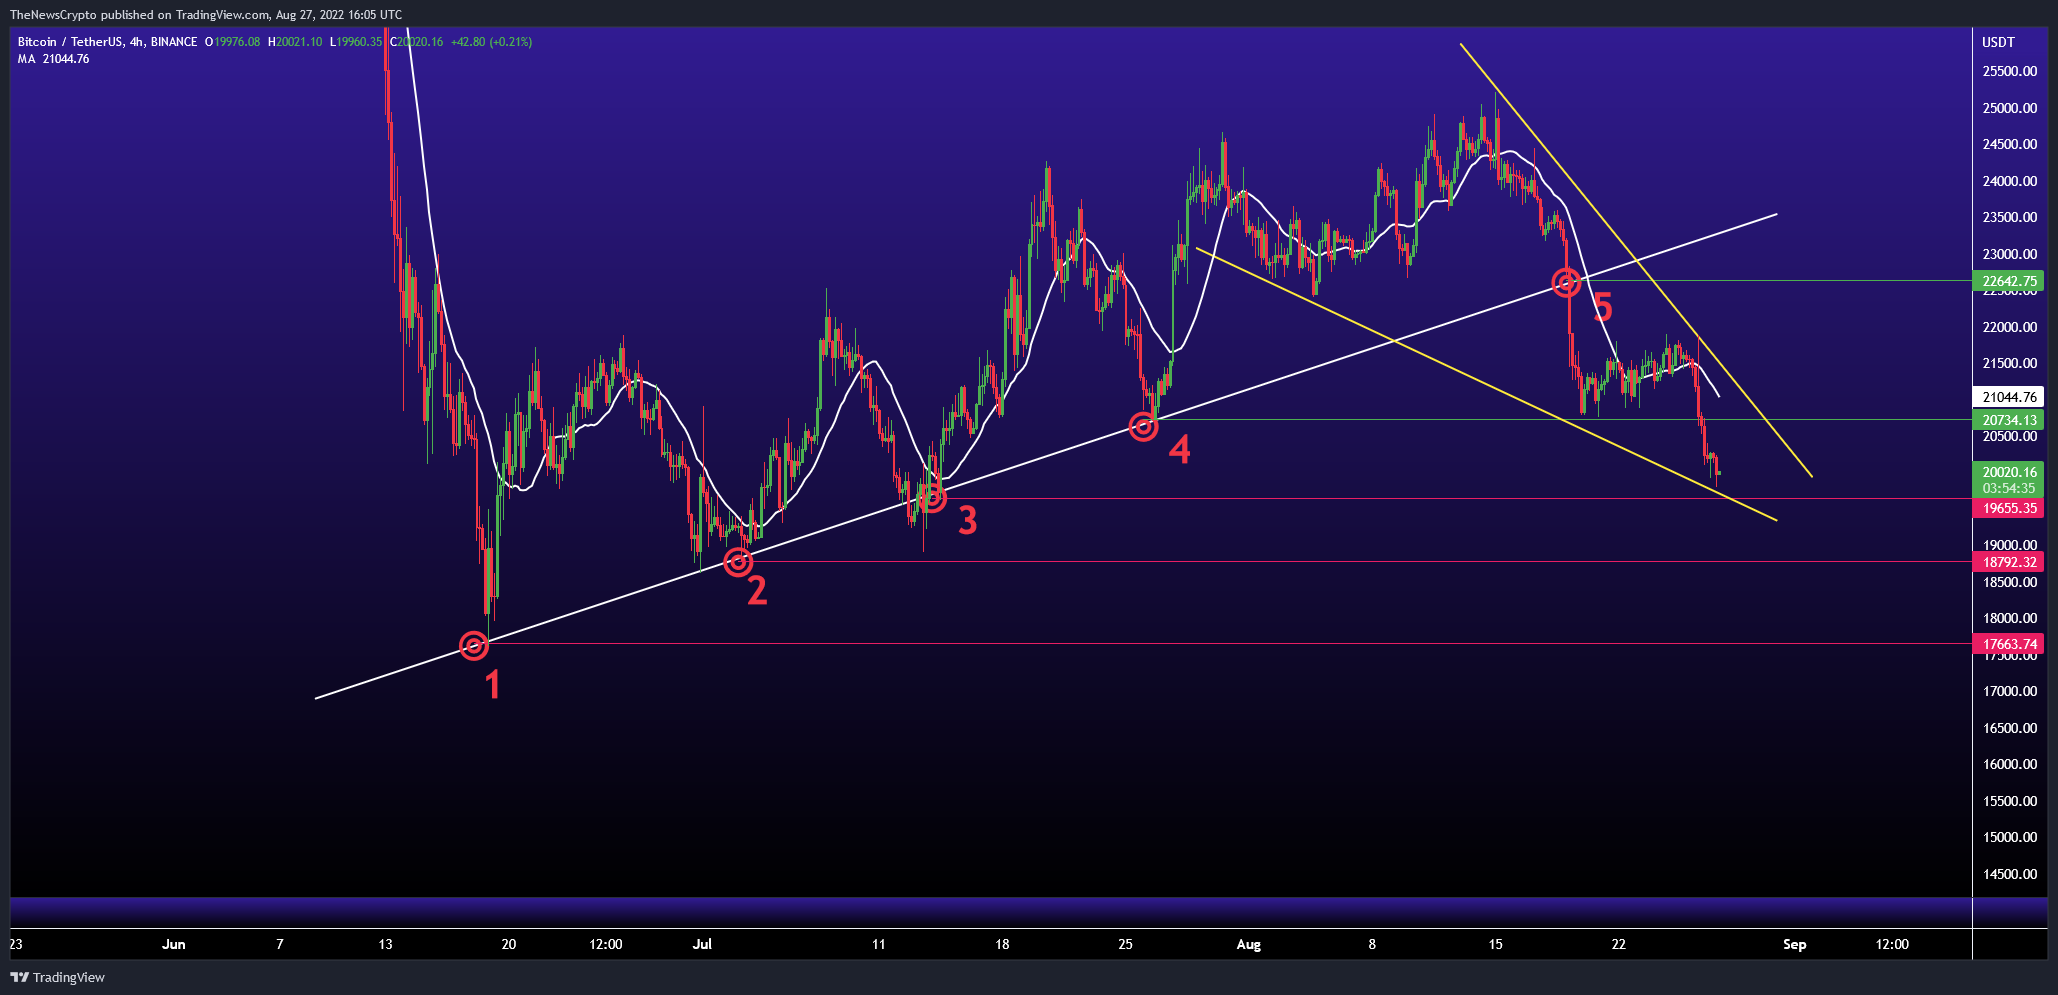
Task: Click the 17000.00 price axis label
Action: 2010,691
